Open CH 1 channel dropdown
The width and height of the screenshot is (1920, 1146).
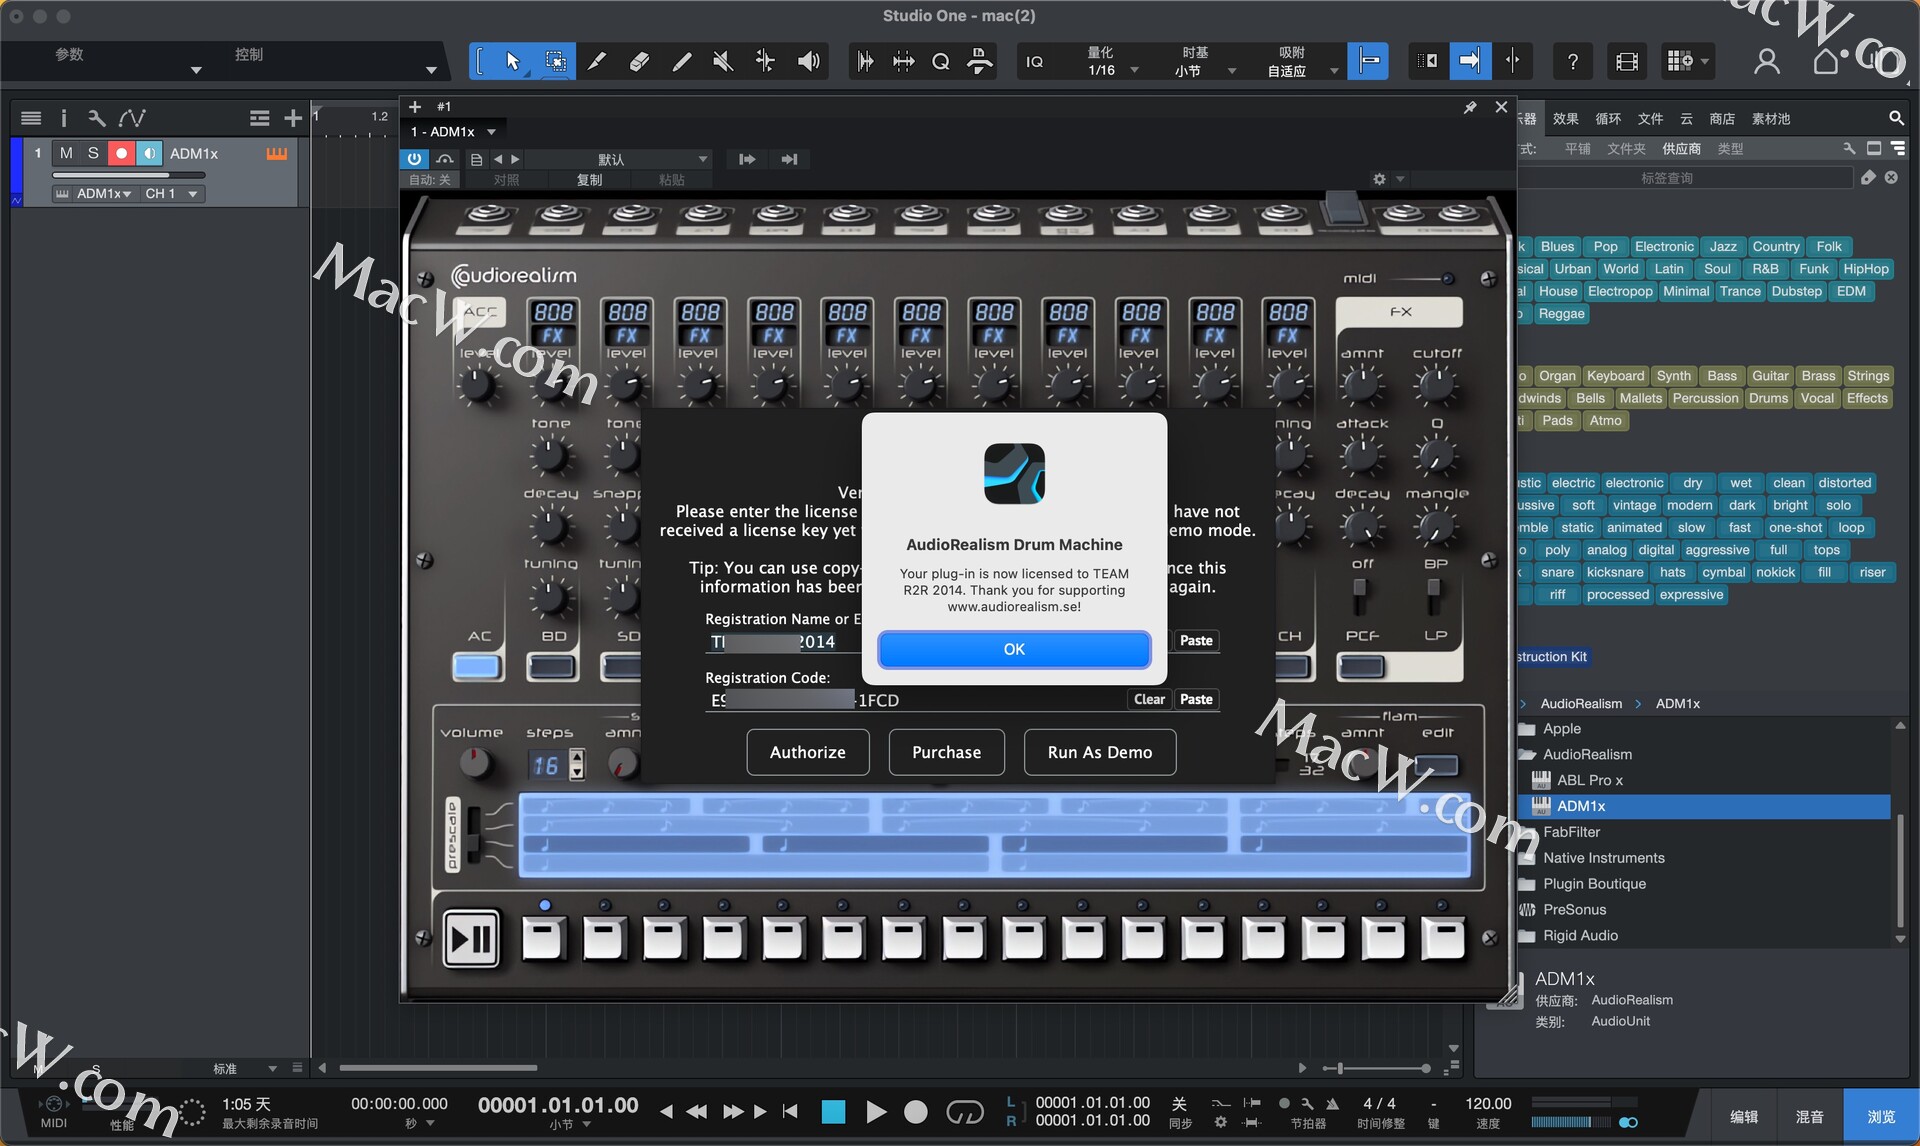pyautogui.click(x=171, y=194)
